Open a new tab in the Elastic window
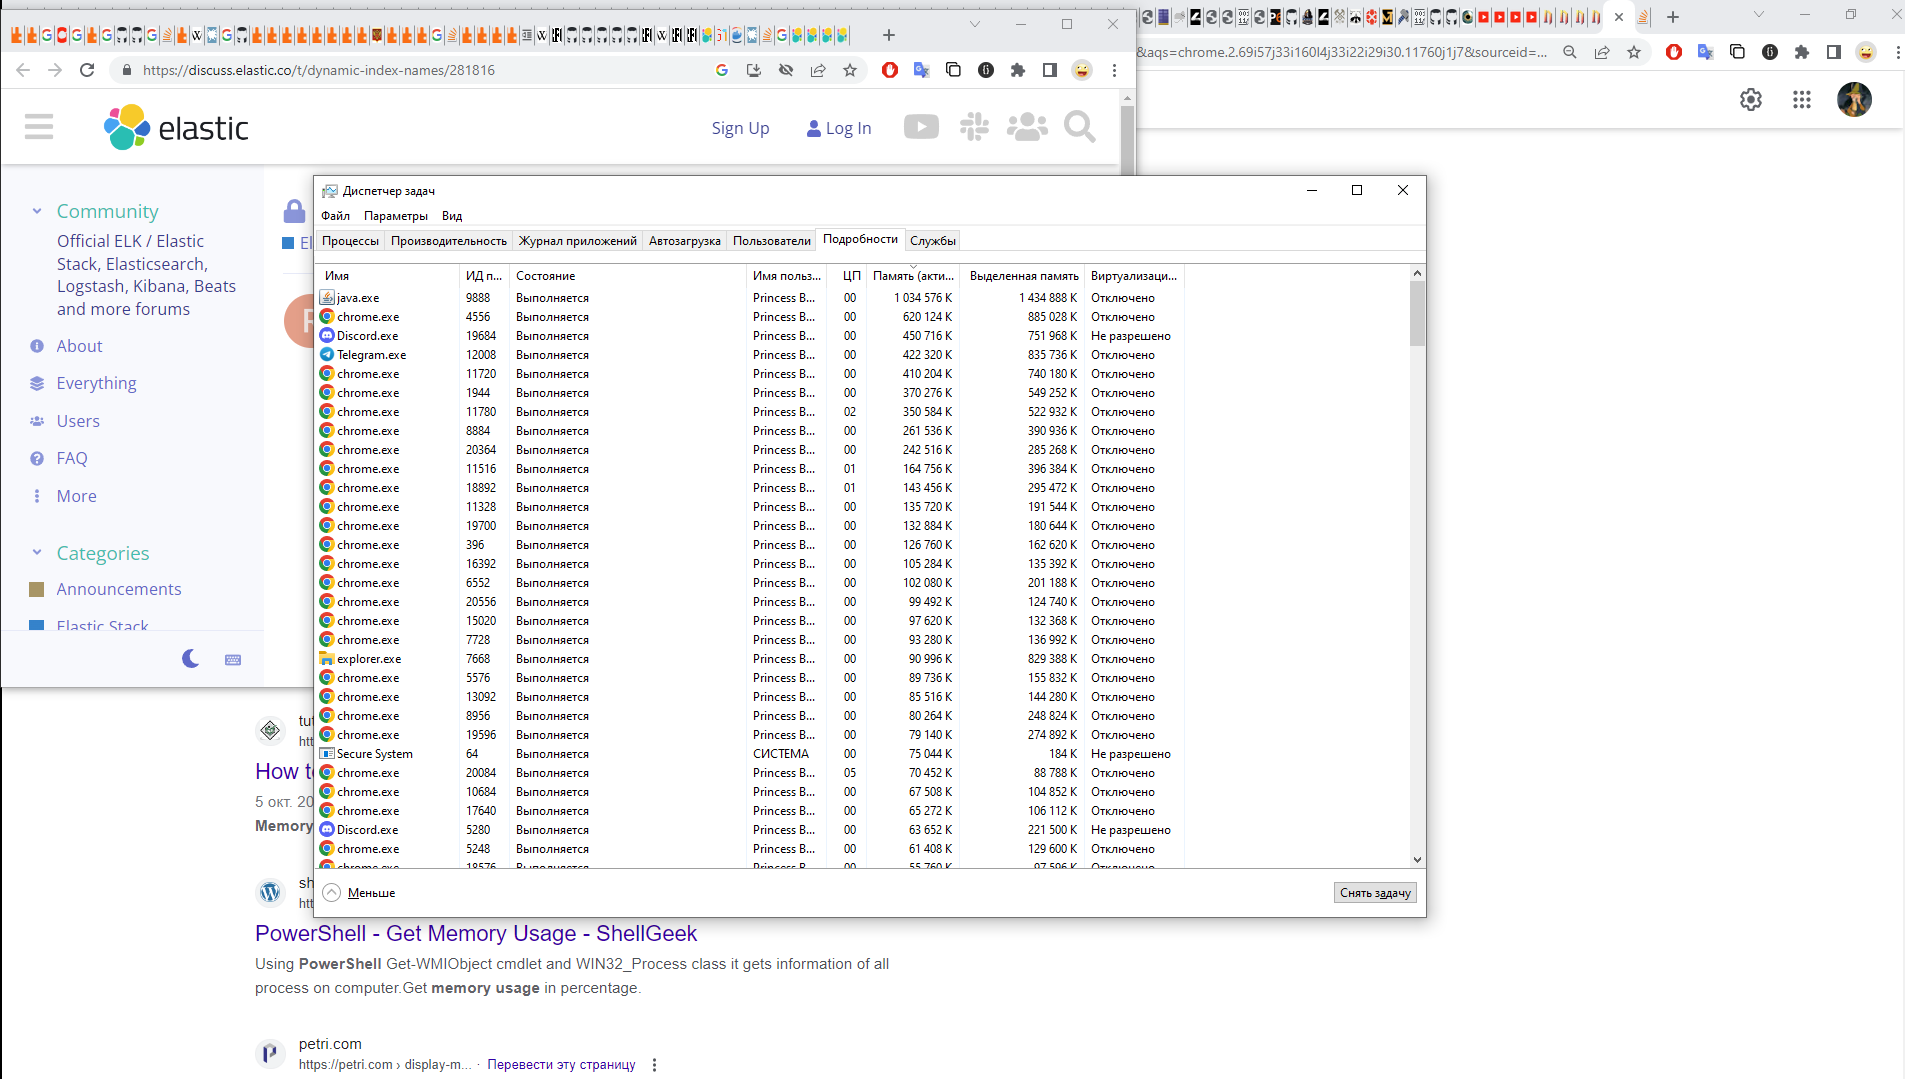The width and height of the screenshot is (1905, 1079). click(x=889, y=35)
